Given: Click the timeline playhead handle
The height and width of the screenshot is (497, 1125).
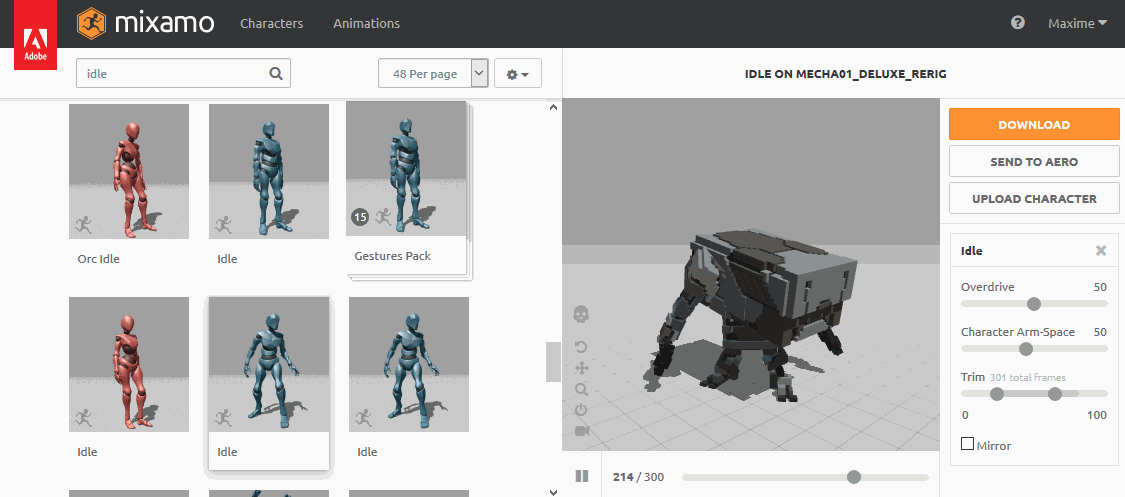Looking at the screenshot, I should coord(853,477).
